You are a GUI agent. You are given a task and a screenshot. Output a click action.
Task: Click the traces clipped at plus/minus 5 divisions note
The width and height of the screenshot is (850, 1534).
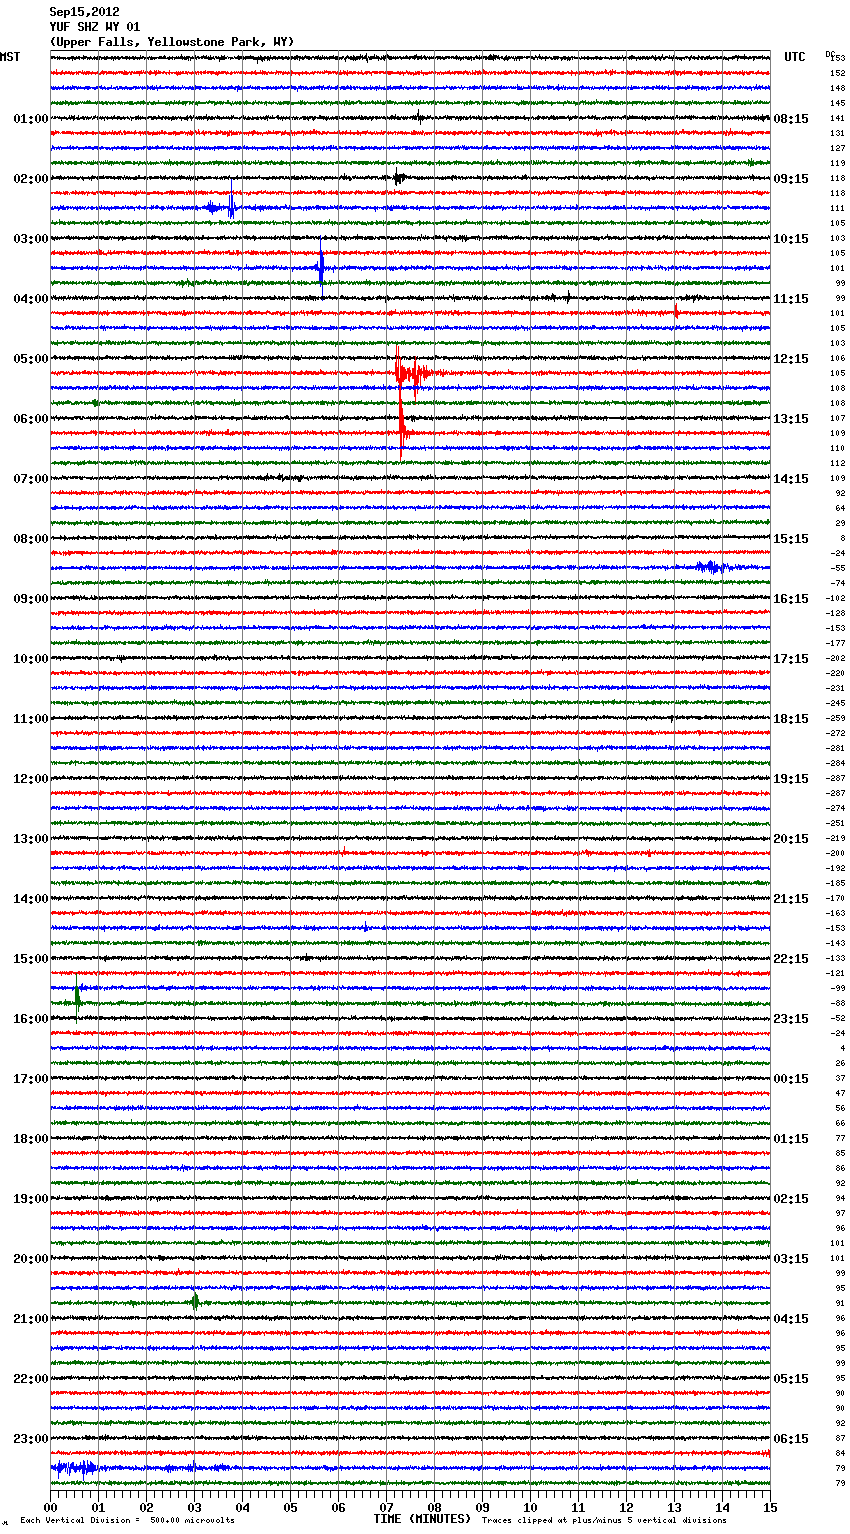tap(604, 1520)
